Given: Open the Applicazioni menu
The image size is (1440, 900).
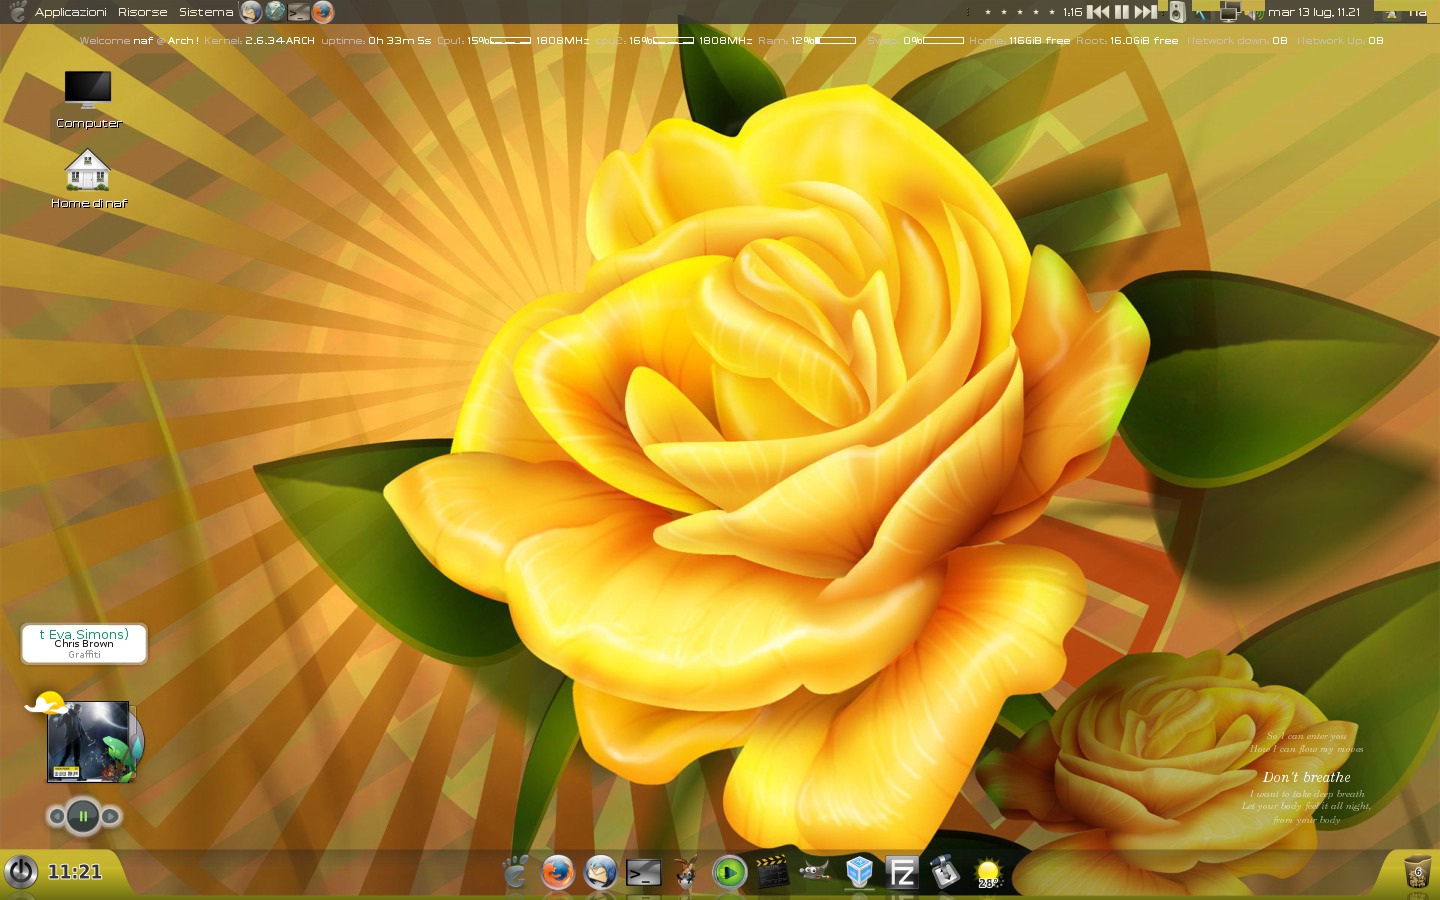Looking at the screenshot, I should (x=70, y=12).
